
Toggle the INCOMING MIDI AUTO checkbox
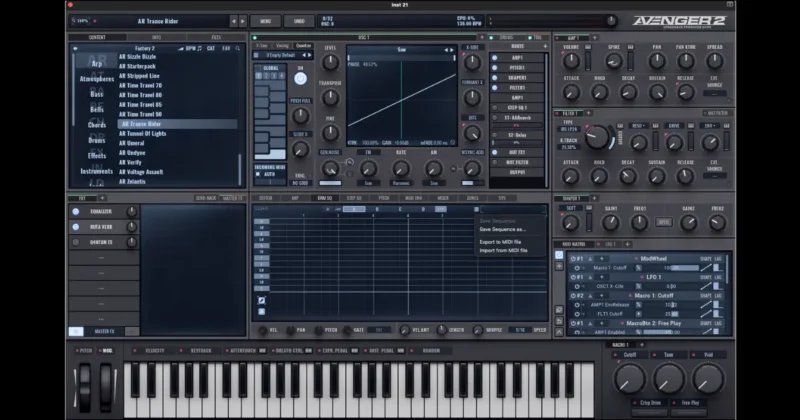click(x=258, y=175)
